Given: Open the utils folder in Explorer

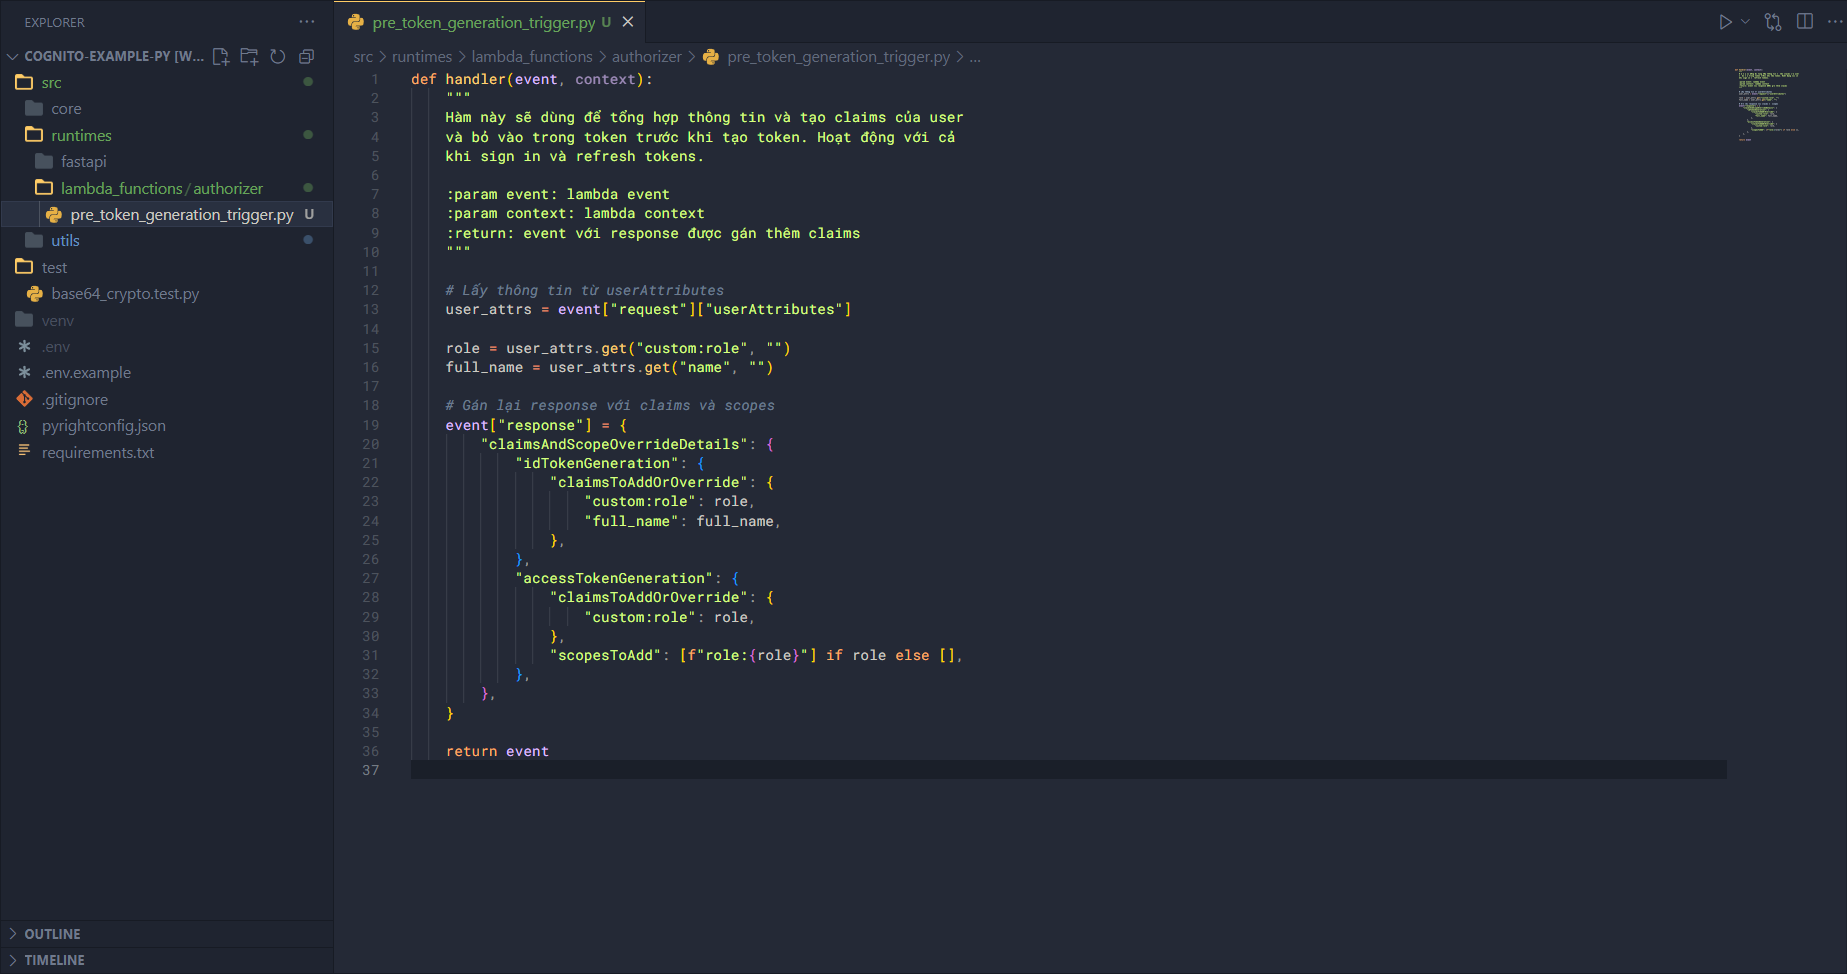Looking at the screenshot, I should click(65, 241).
